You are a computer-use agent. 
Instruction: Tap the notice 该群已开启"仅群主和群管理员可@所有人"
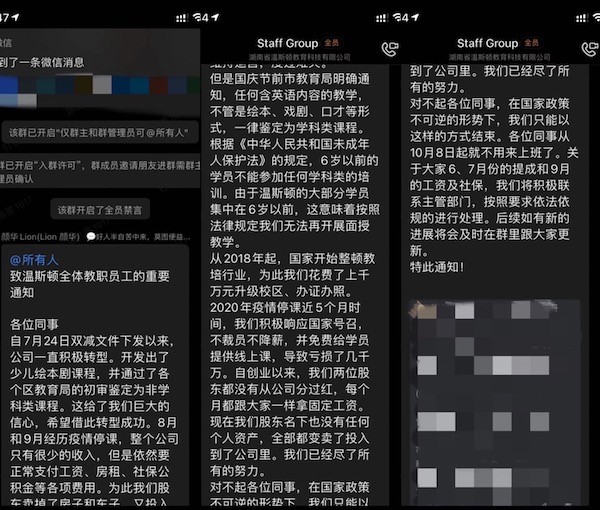click(x=99, y=133)
